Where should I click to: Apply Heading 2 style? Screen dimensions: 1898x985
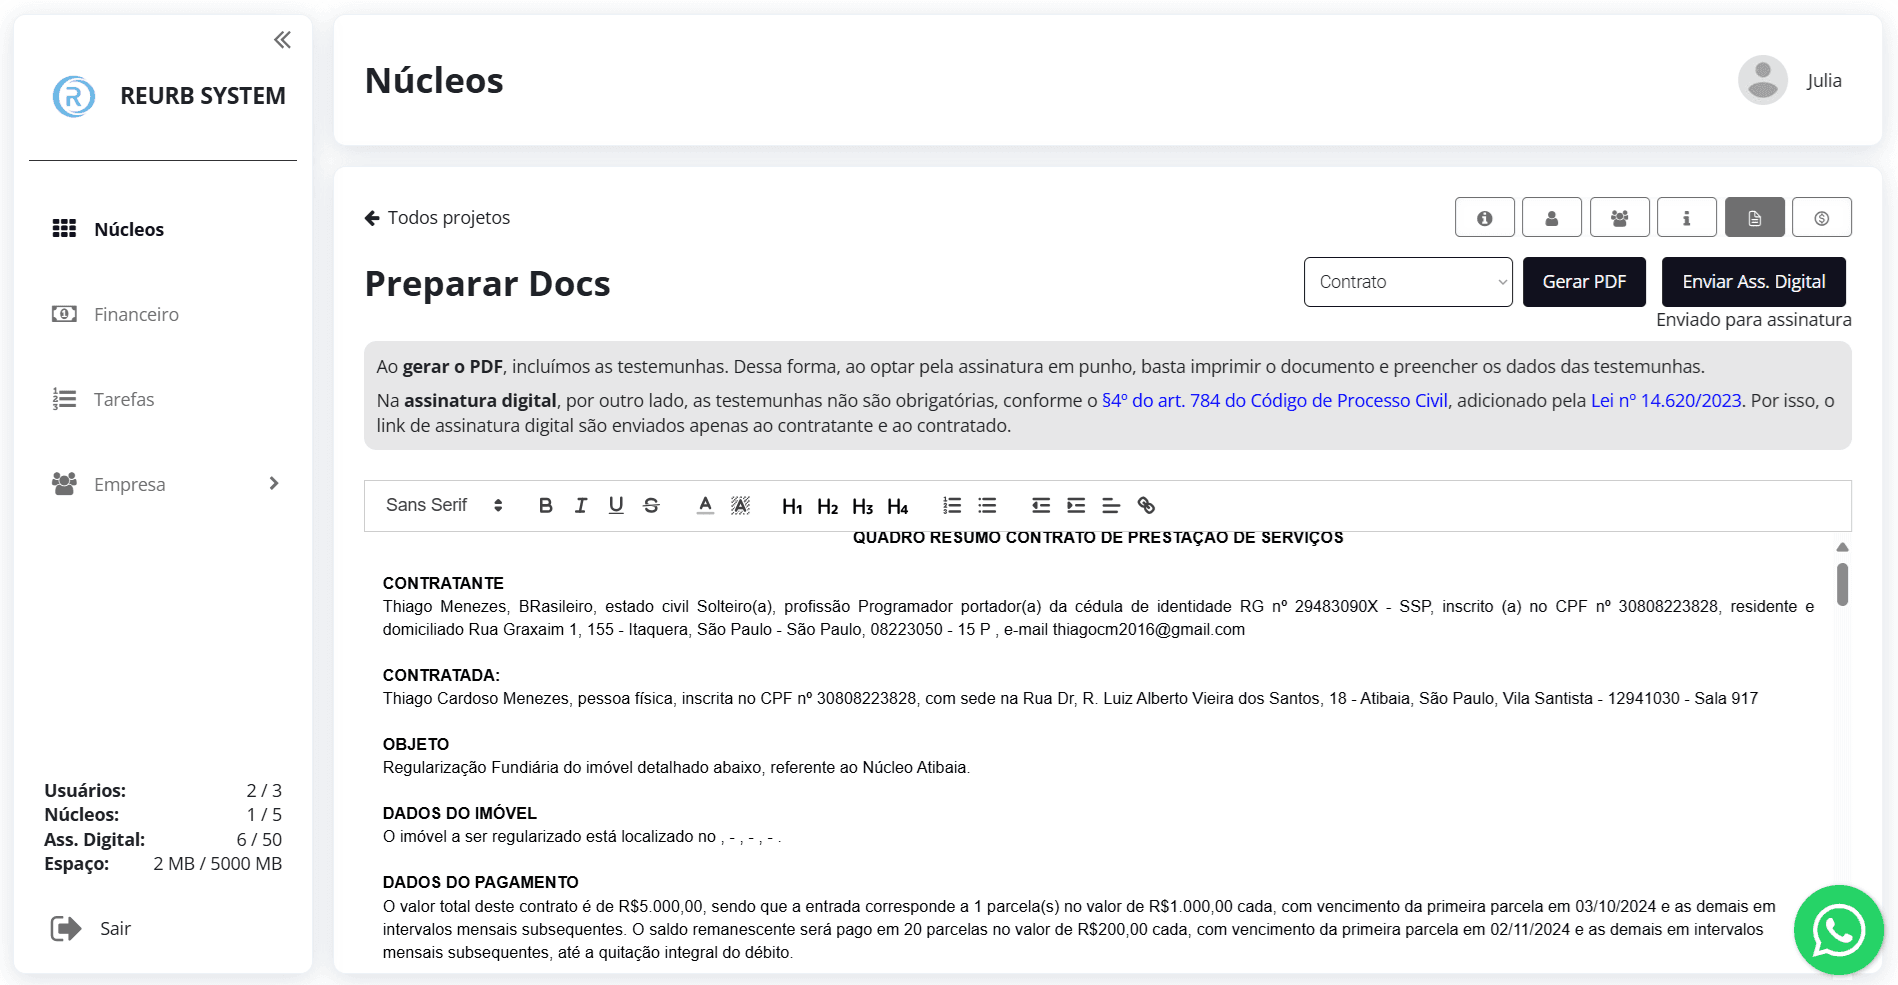click(827, 506)
